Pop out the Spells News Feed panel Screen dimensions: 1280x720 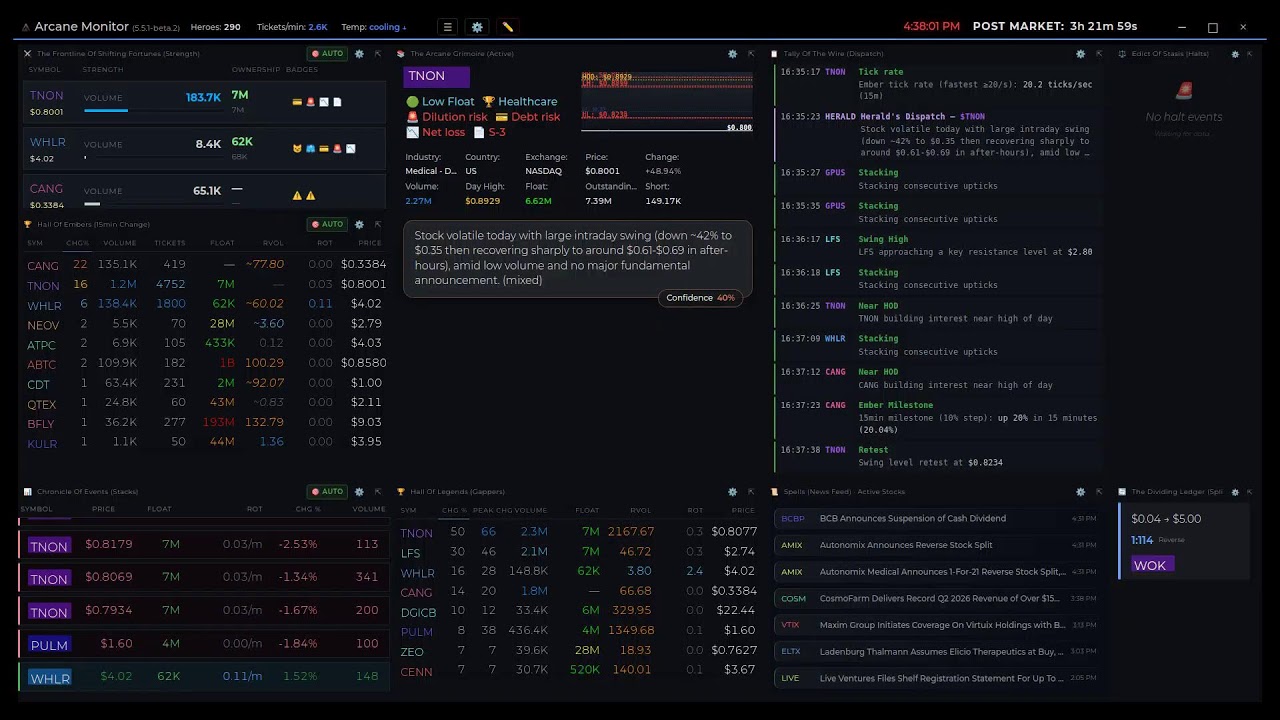coord(1099,492)
